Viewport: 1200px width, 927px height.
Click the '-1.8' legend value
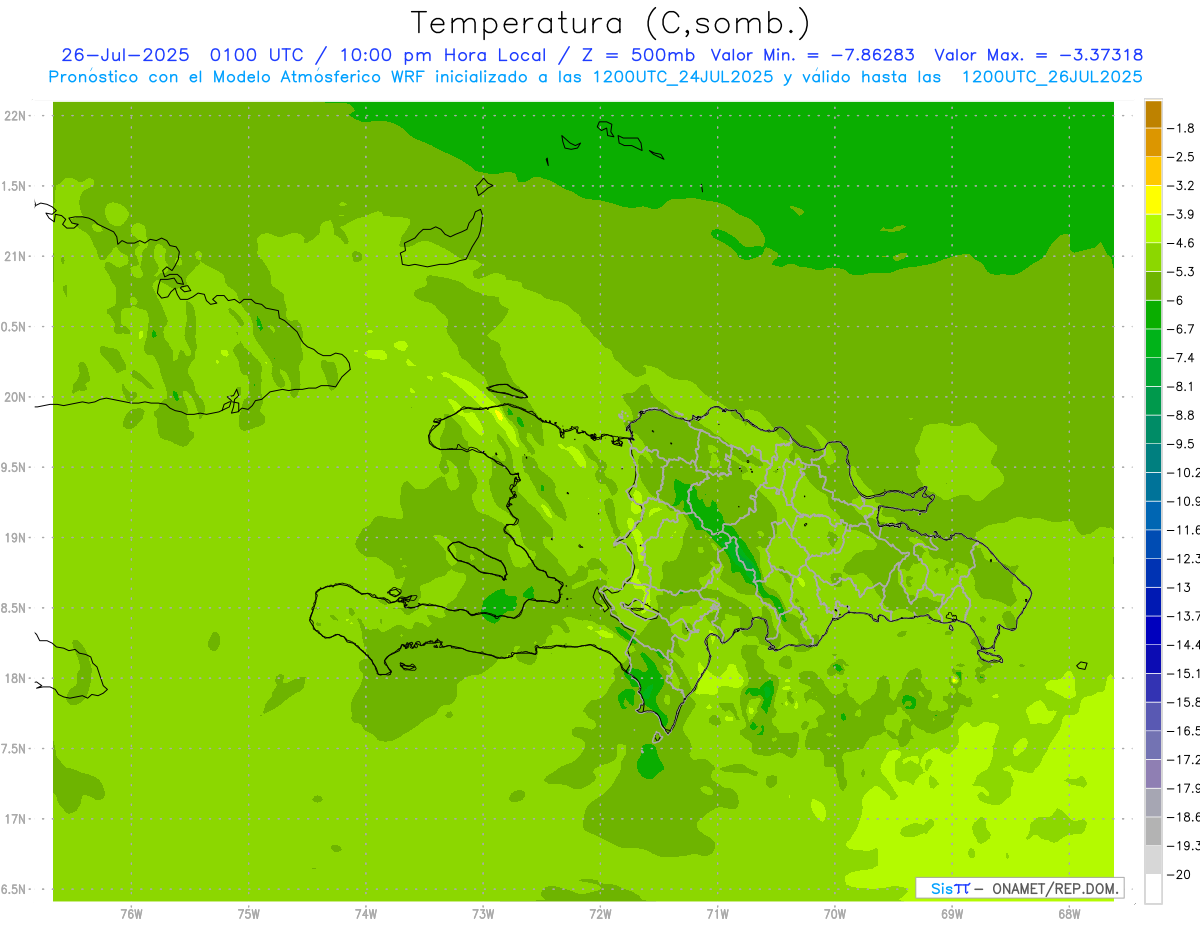(1182, 128)
